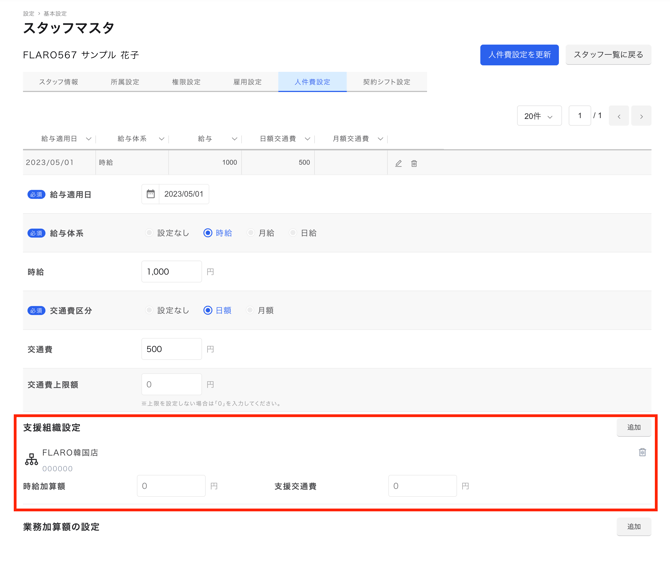This screenshot has width=670, height=561.
Task: Expand the 月額交通費 column header menu
Action: tap(380, 139)
